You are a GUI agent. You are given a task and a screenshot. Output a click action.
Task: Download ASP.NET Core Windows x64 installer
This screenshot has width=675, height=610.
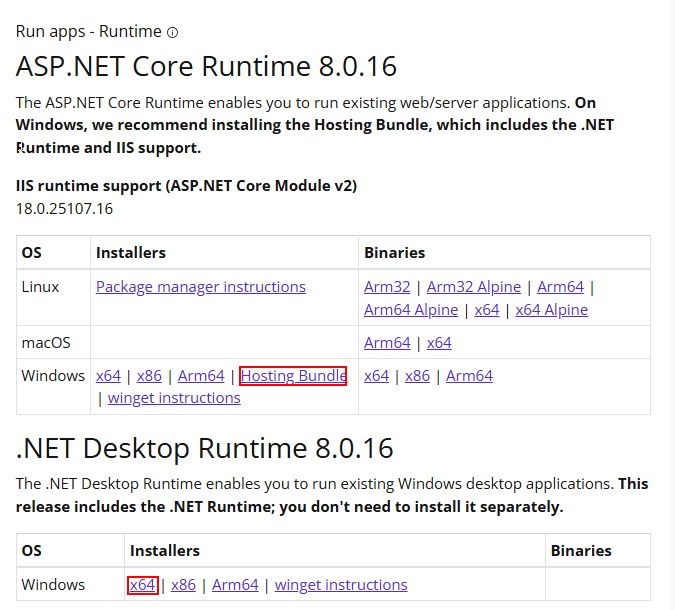(x=108, y=376)
